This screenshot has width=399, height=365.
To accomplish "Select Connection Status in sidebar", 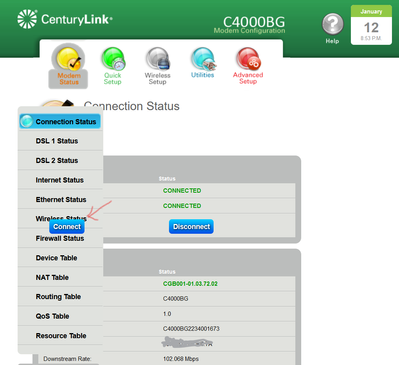I will pos(60,122).
